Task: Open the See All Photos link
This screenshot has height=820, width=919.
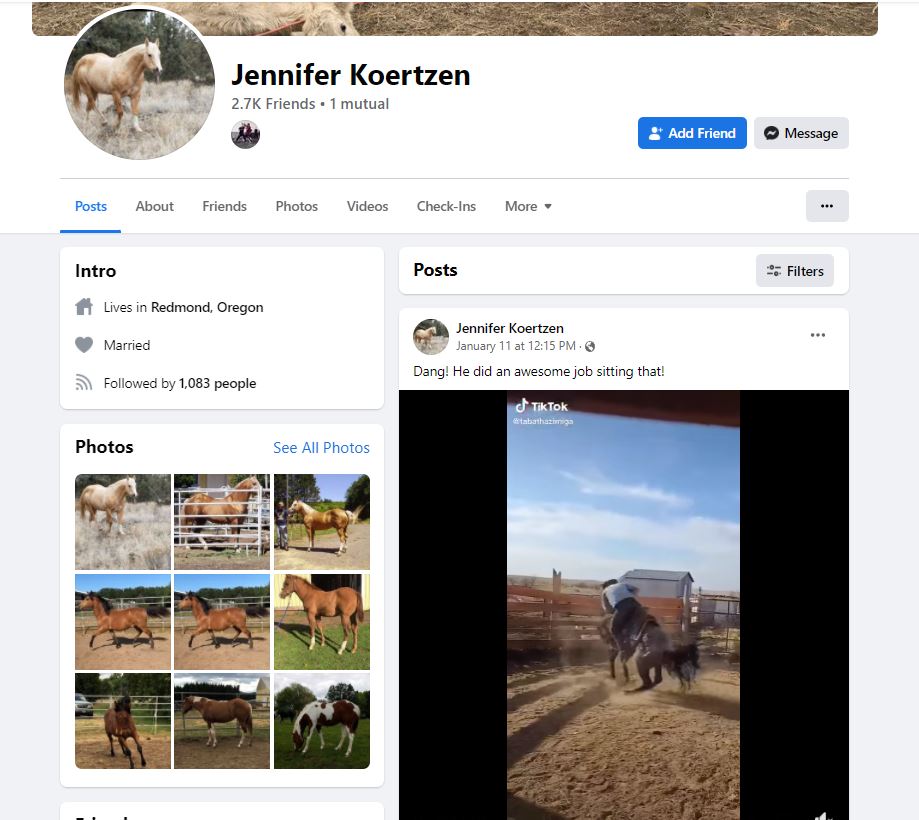Action: (321, 448)
